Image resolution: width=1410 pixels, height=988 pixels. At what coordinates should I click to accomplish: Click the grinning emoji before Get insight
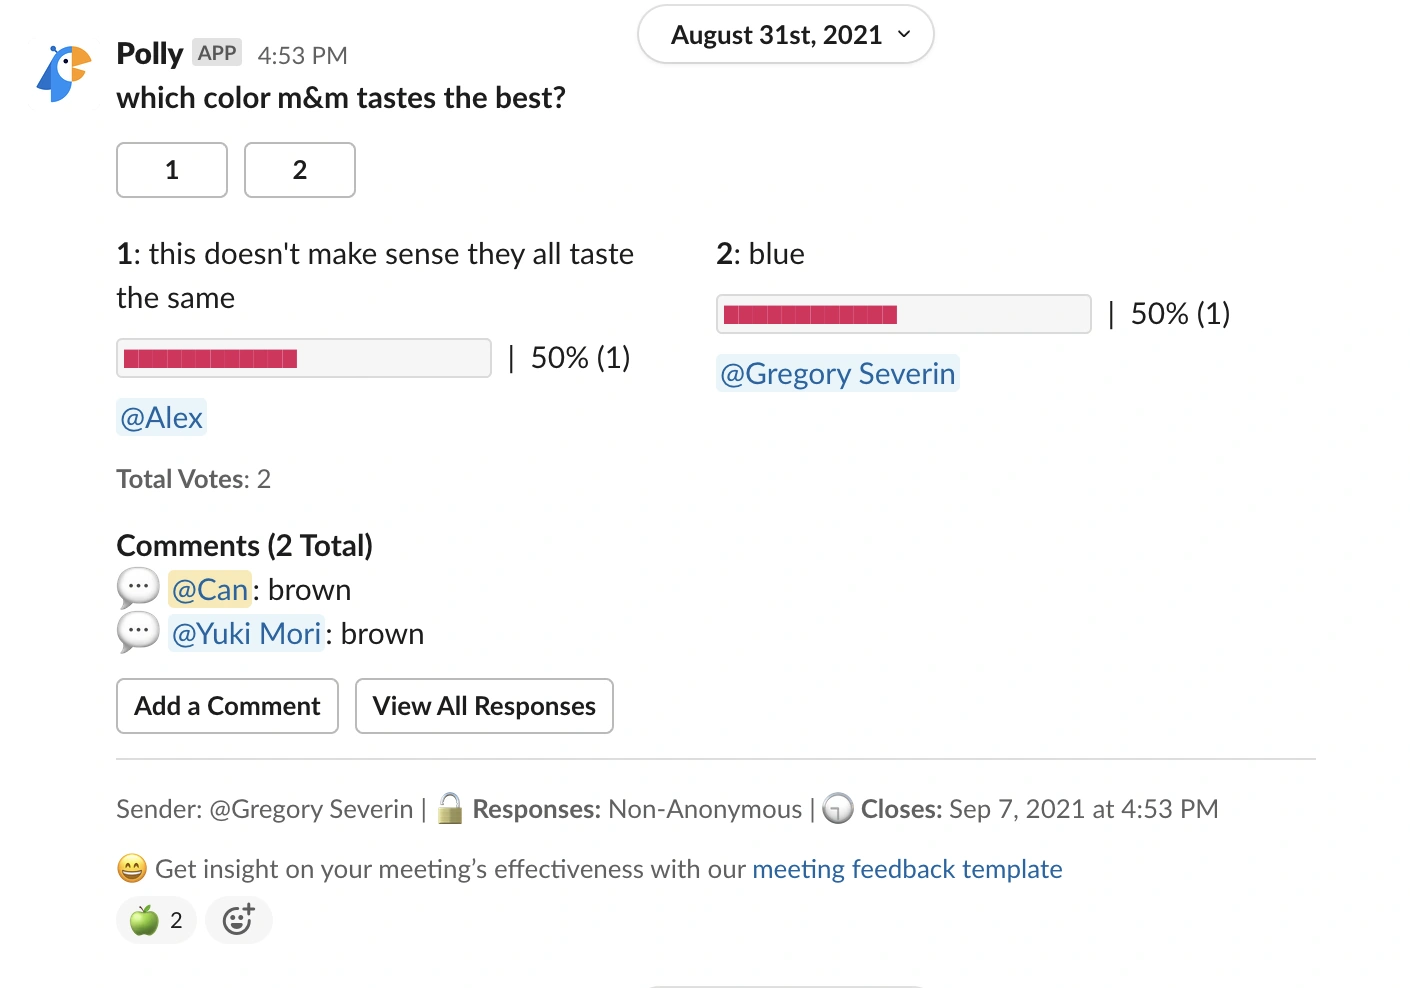coord(132,868)
